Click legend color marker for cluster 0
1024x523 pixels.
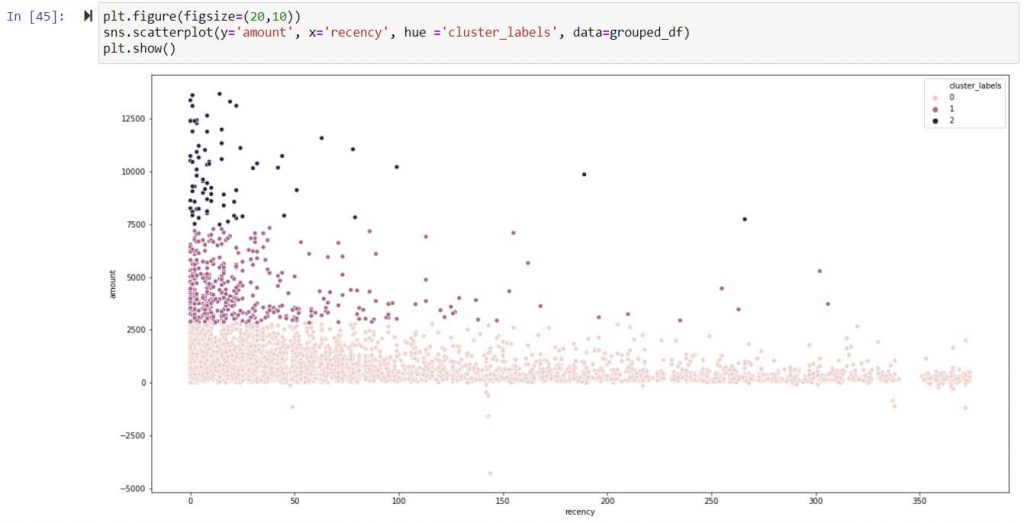pos(935,97)
